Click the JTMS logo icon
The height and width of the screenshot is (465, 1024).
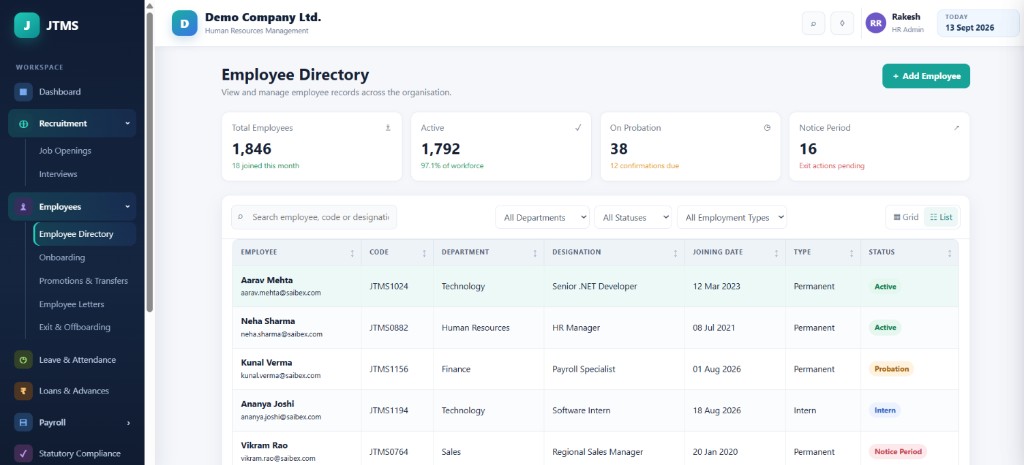click(x=27, y=25)
